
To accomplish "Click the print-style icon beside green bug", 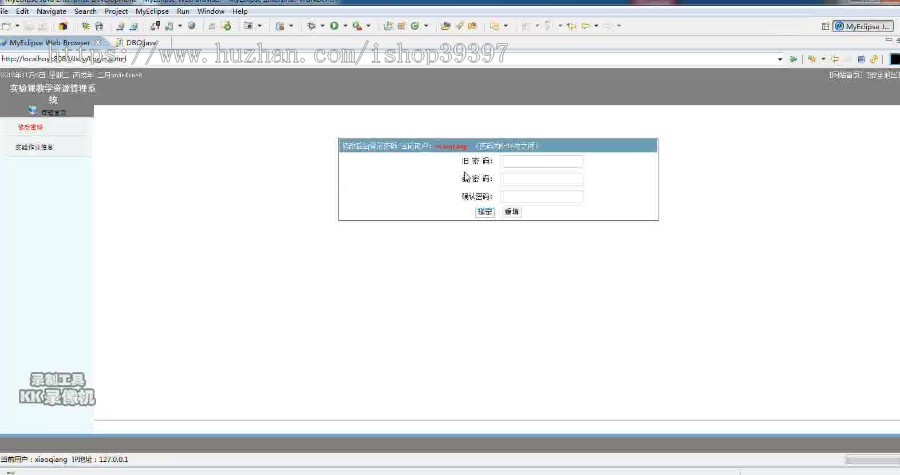I will coord(99,26).
